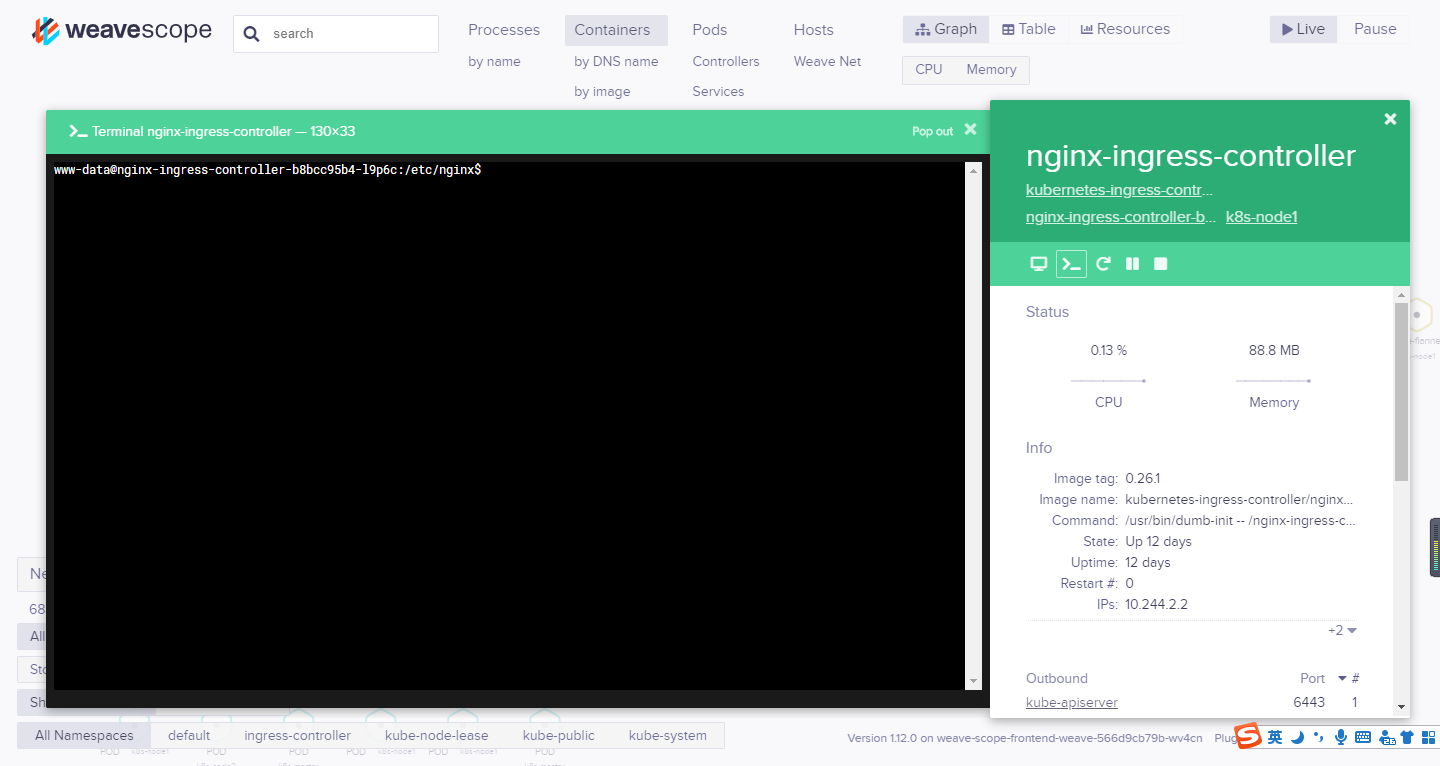Open the Weave Net view

click(x=827, y=62)
